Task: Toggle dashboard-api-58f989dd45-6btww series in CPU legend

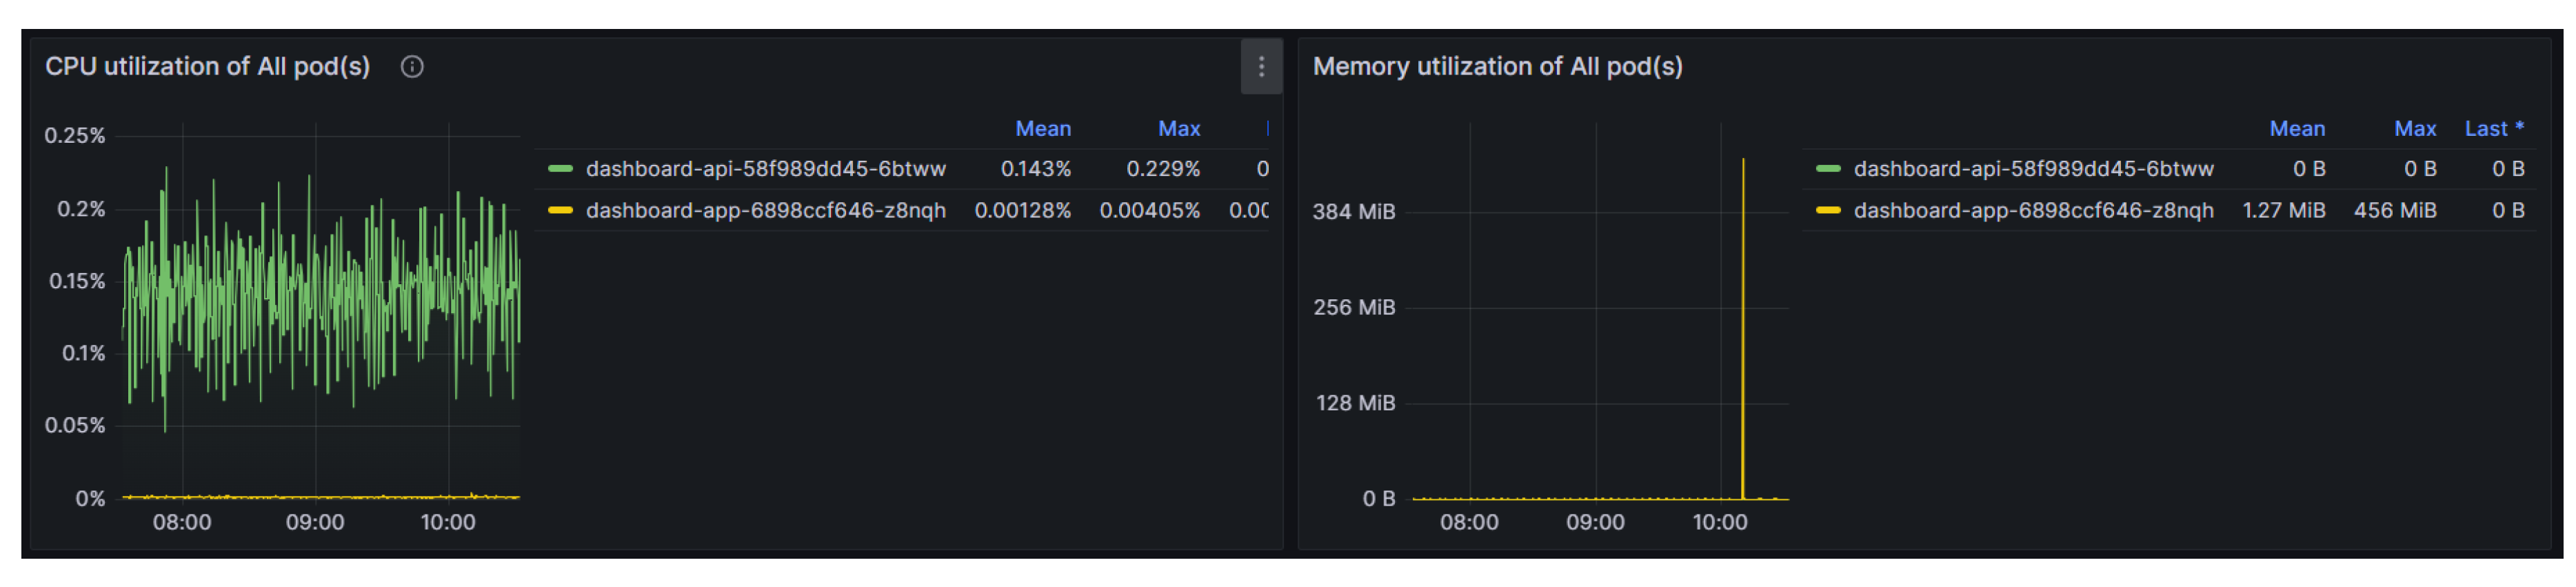Action: pyautogui.click(x=765, y=169)
